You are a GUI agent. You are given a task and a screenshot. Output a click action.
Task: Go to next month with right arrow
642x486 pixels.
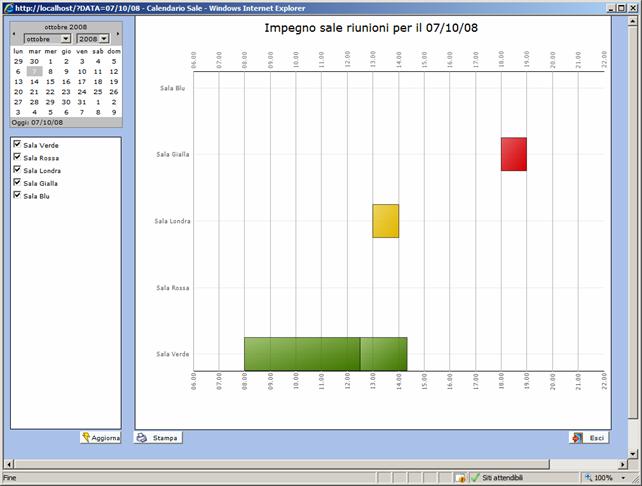(x=117, y=33)
